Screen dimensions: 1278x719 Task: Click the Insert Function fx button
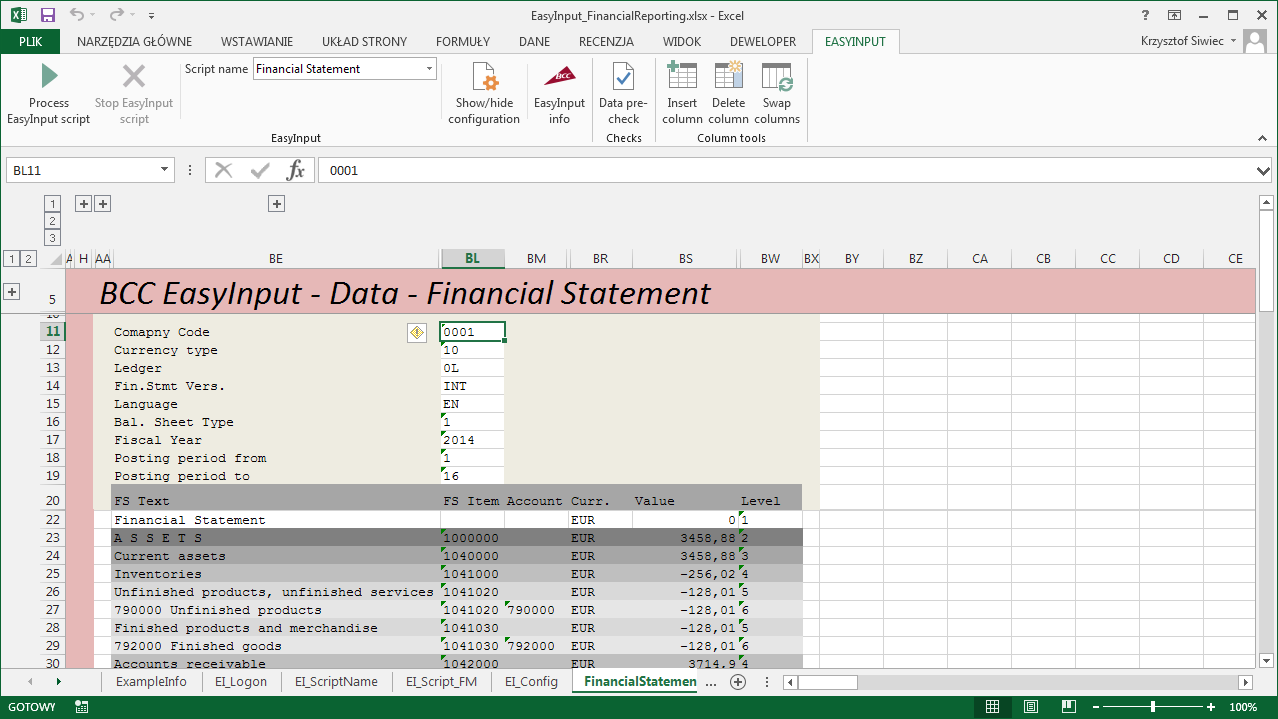(296, 171)
